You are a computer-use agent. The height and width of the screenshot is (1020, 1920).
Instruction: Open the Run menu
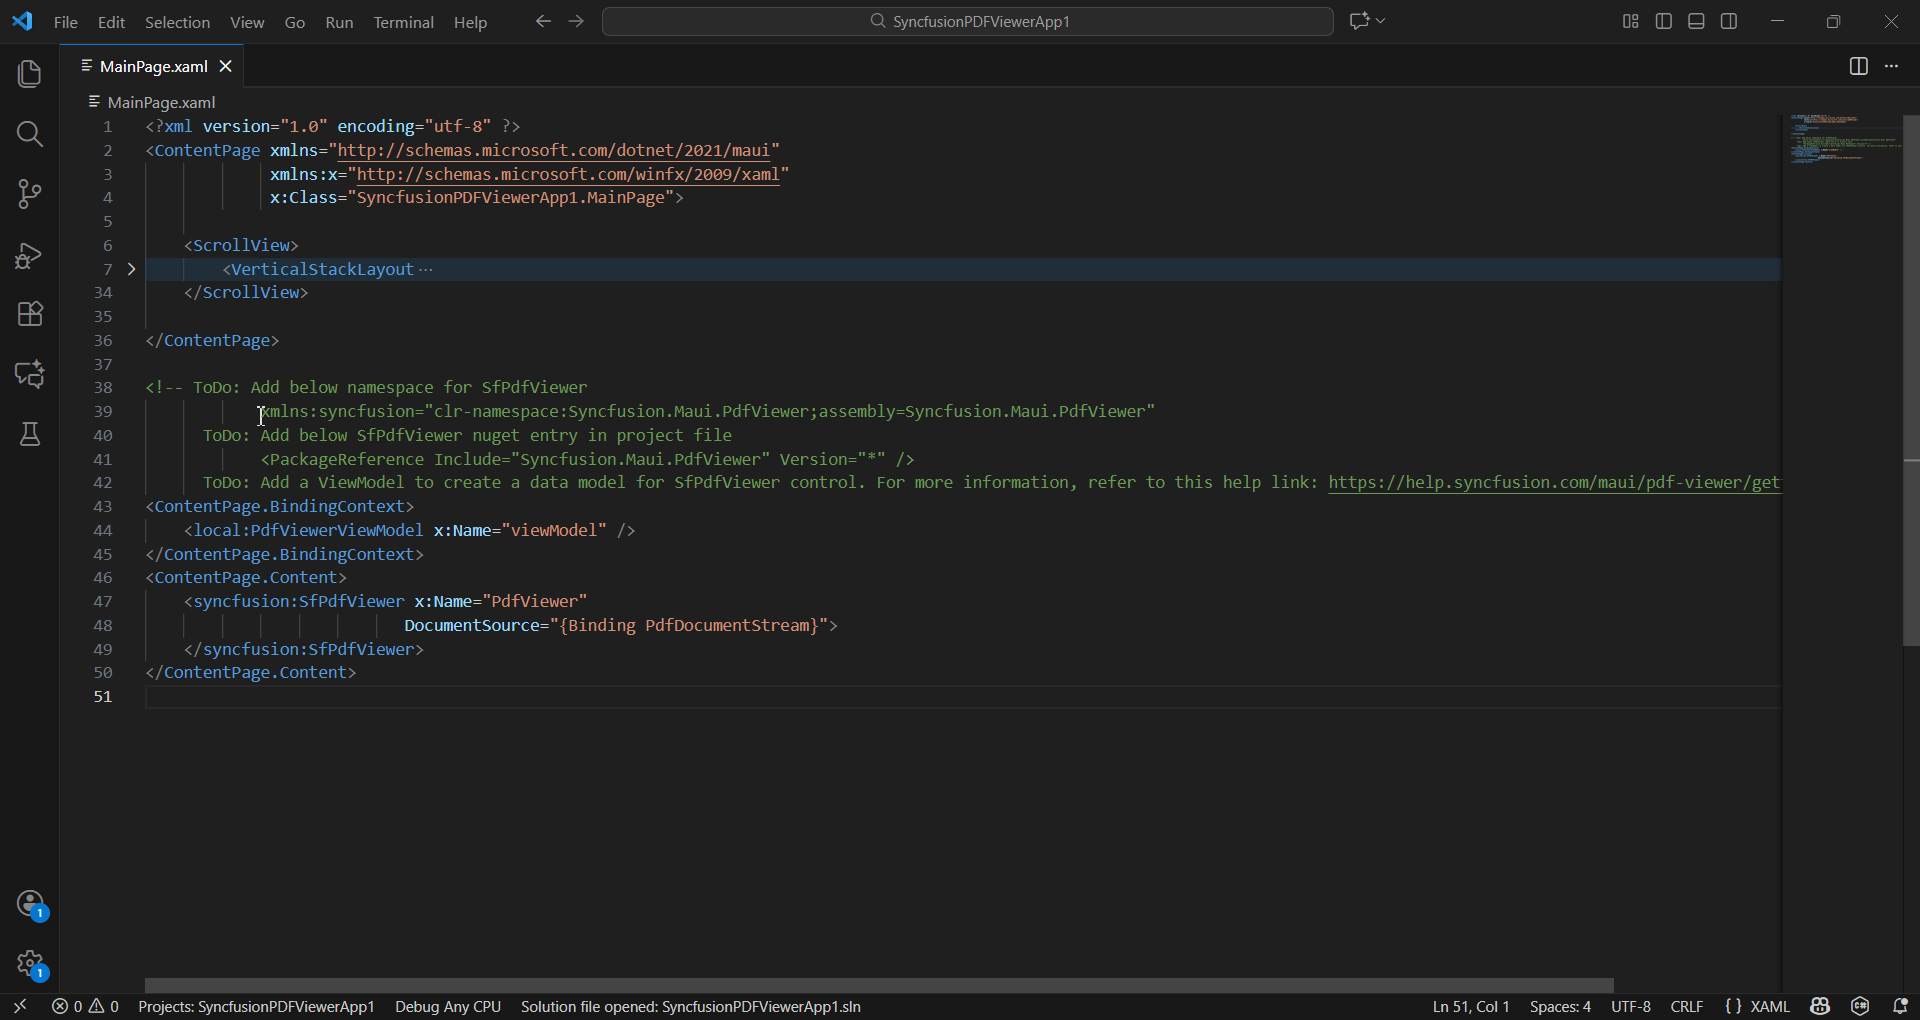pos(339,22)
